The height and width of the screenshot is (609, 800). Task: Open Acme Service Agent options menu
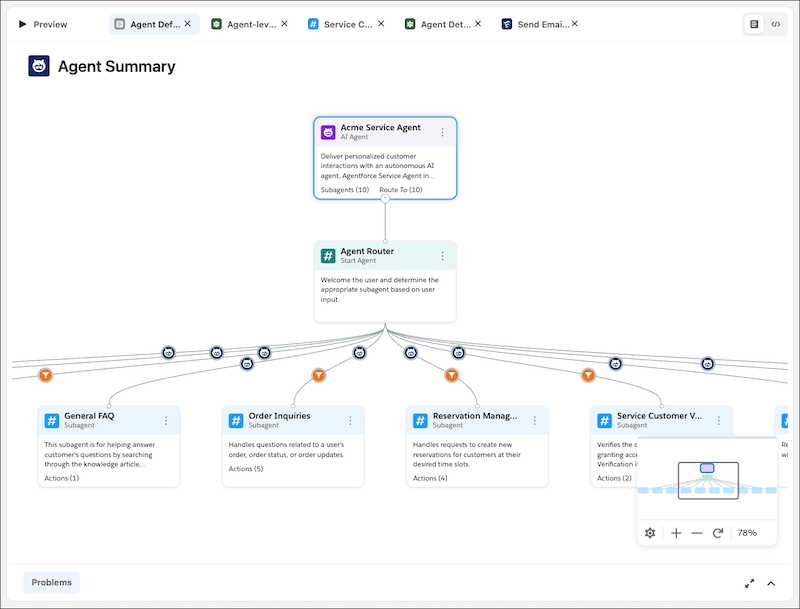coord(442,132)
